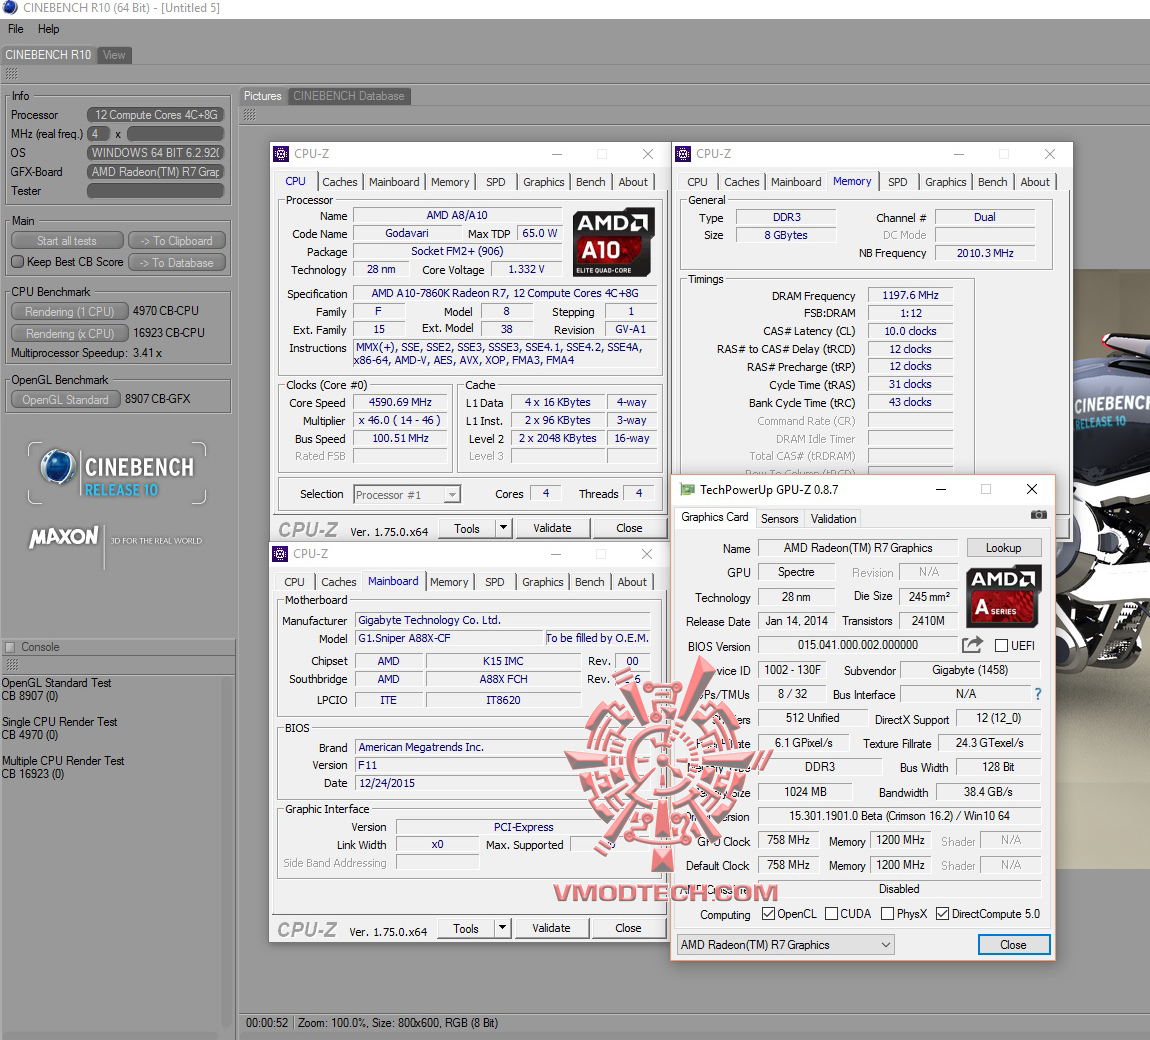Open the AMD Radeon R7 Graphics device dropdown
Viewport: 1150px width, 1040px height.
coord(785,945)
